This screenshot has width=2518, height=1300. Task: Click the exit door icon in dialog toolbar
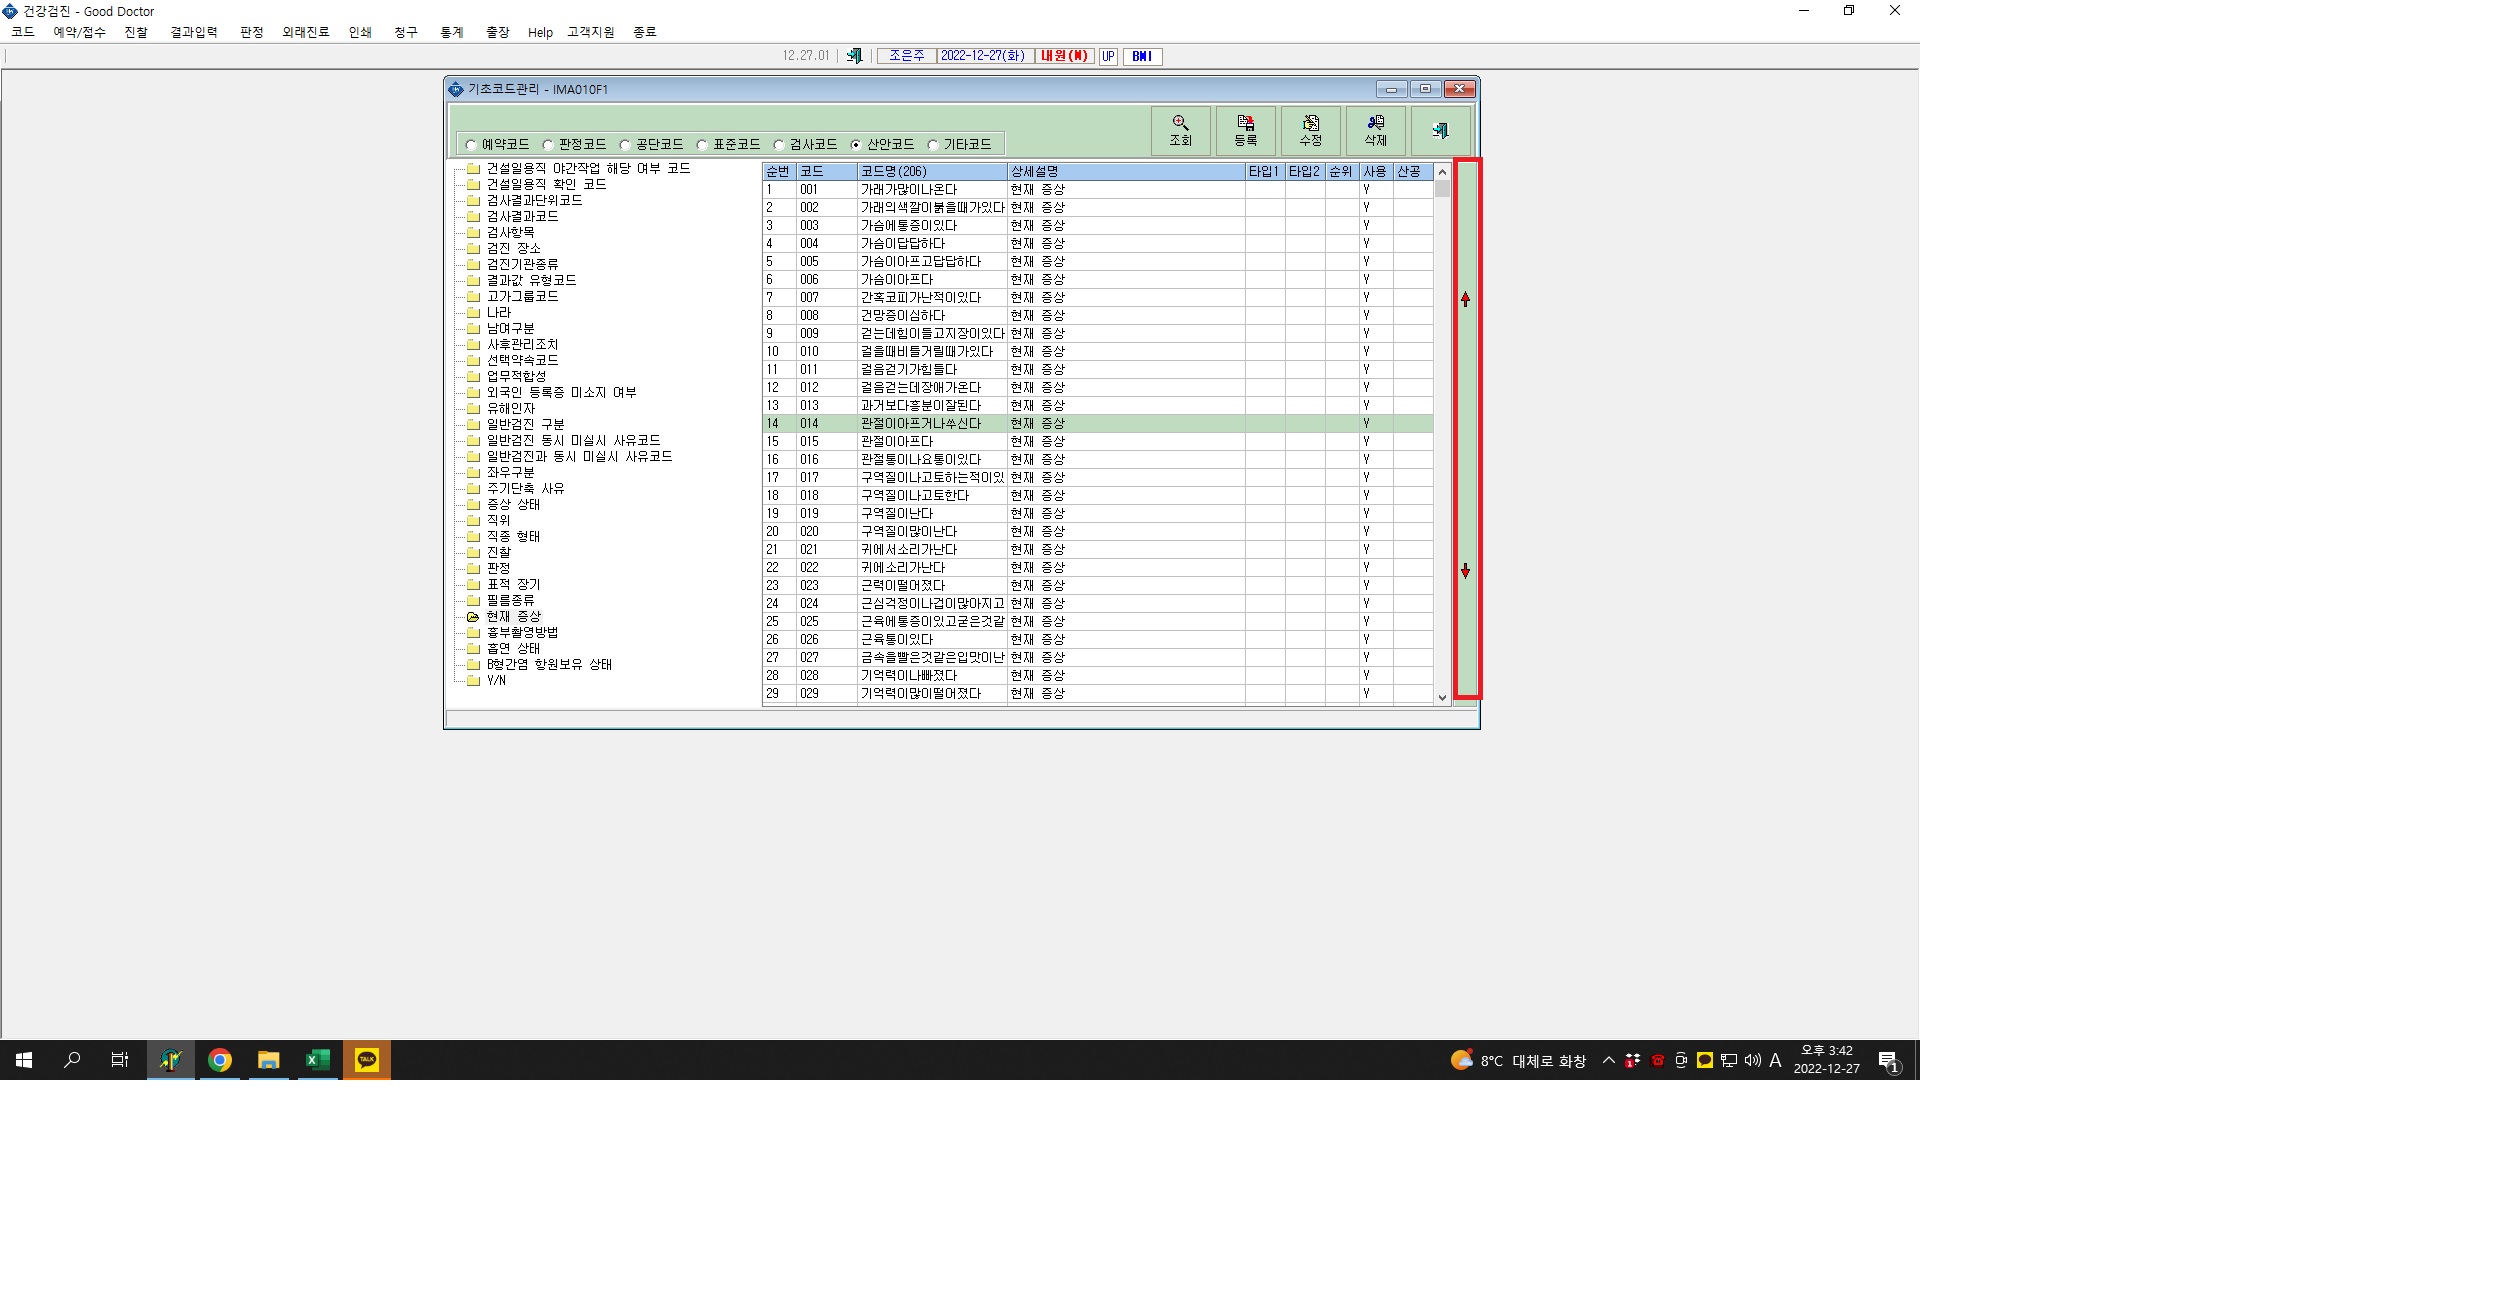1440,131
